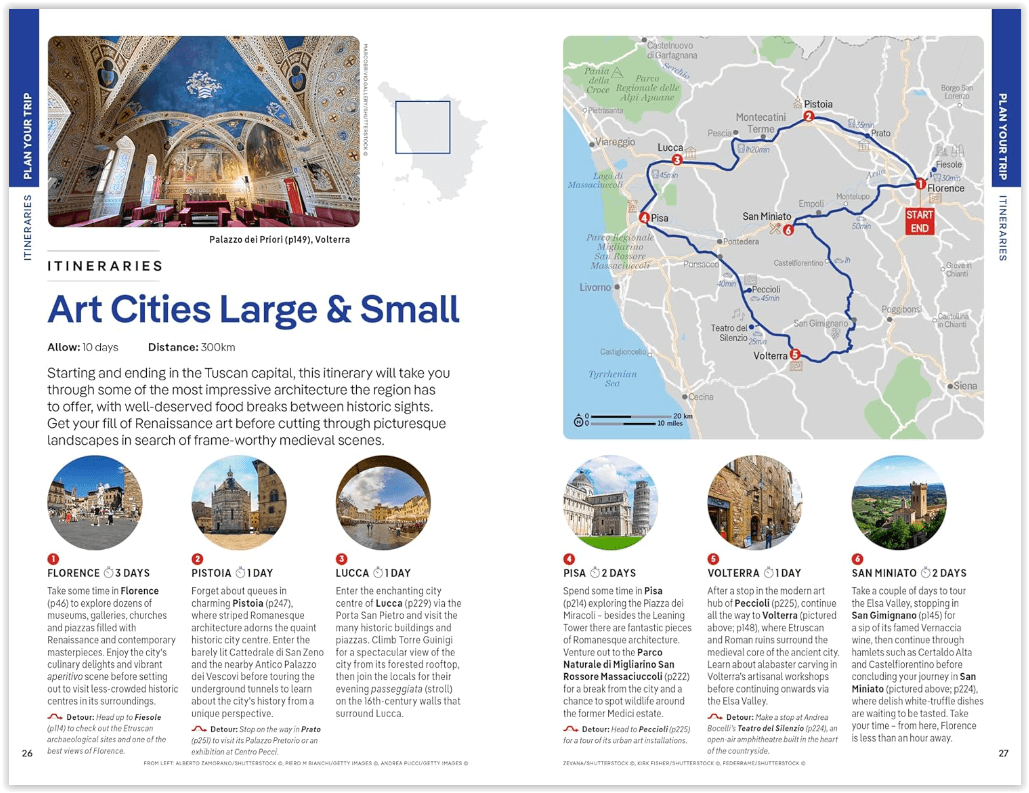Click the clock icon beside Florence 3 Days
Image resolution: width=1029 pixels, height=793 pixels.
108,573
